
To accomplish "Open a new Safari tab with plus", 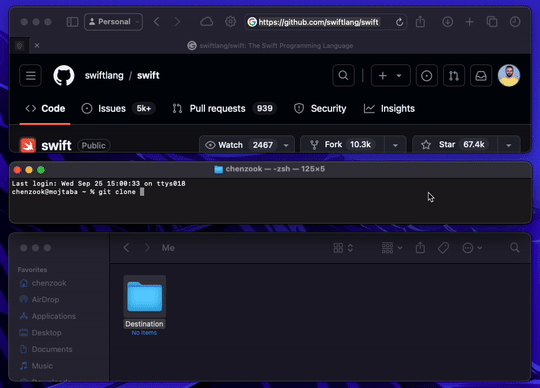I will 469,22.
